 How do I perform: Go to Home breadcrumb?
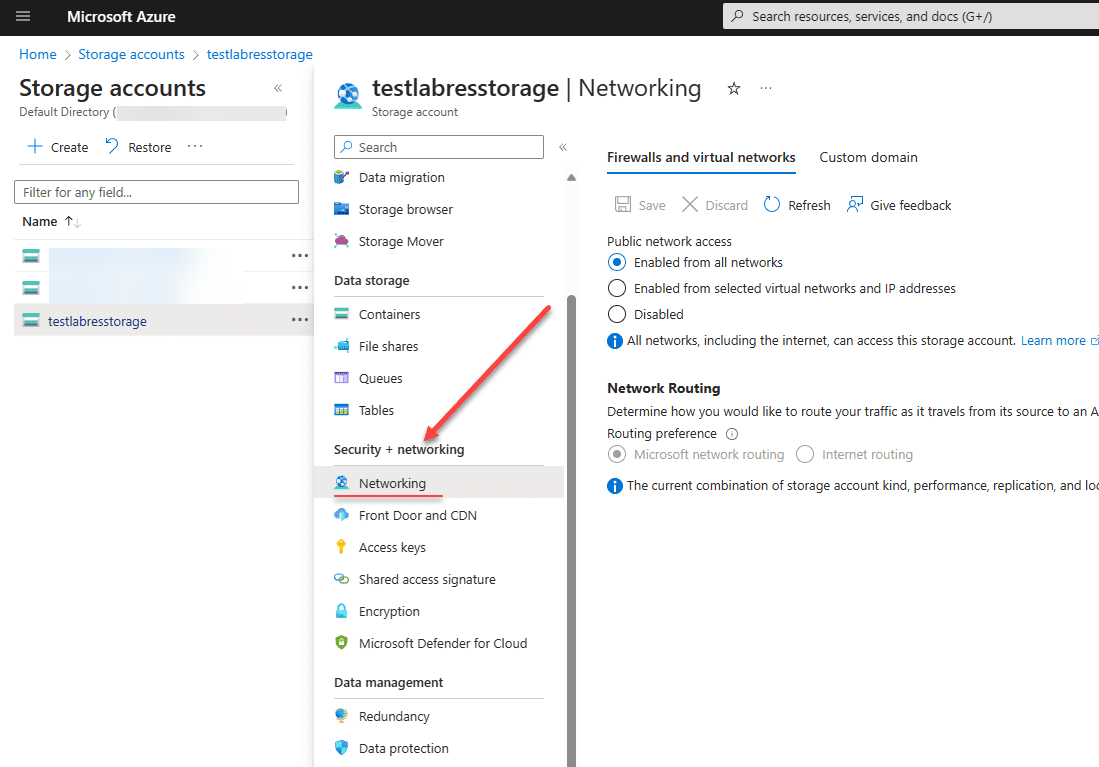[38, 55]
